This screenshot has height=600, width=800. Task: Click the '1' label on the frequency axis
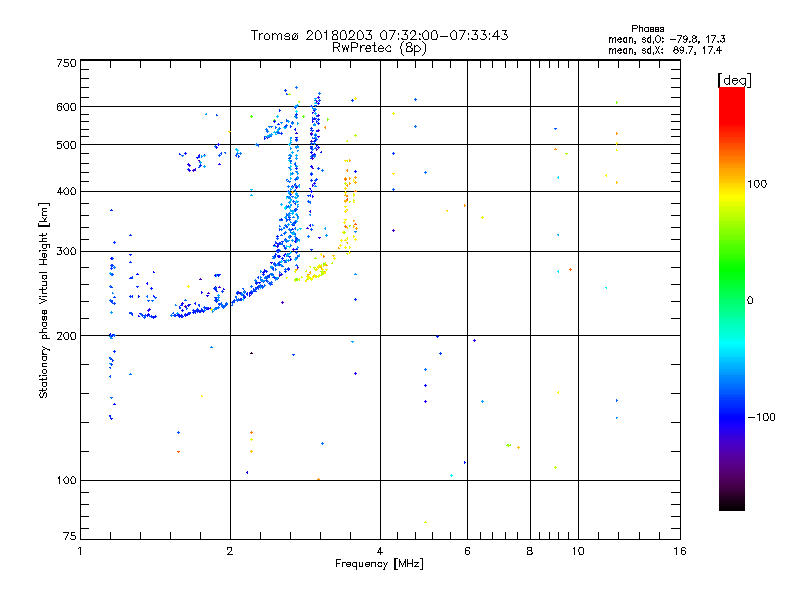pyautogui.click(x=80, y=551)
